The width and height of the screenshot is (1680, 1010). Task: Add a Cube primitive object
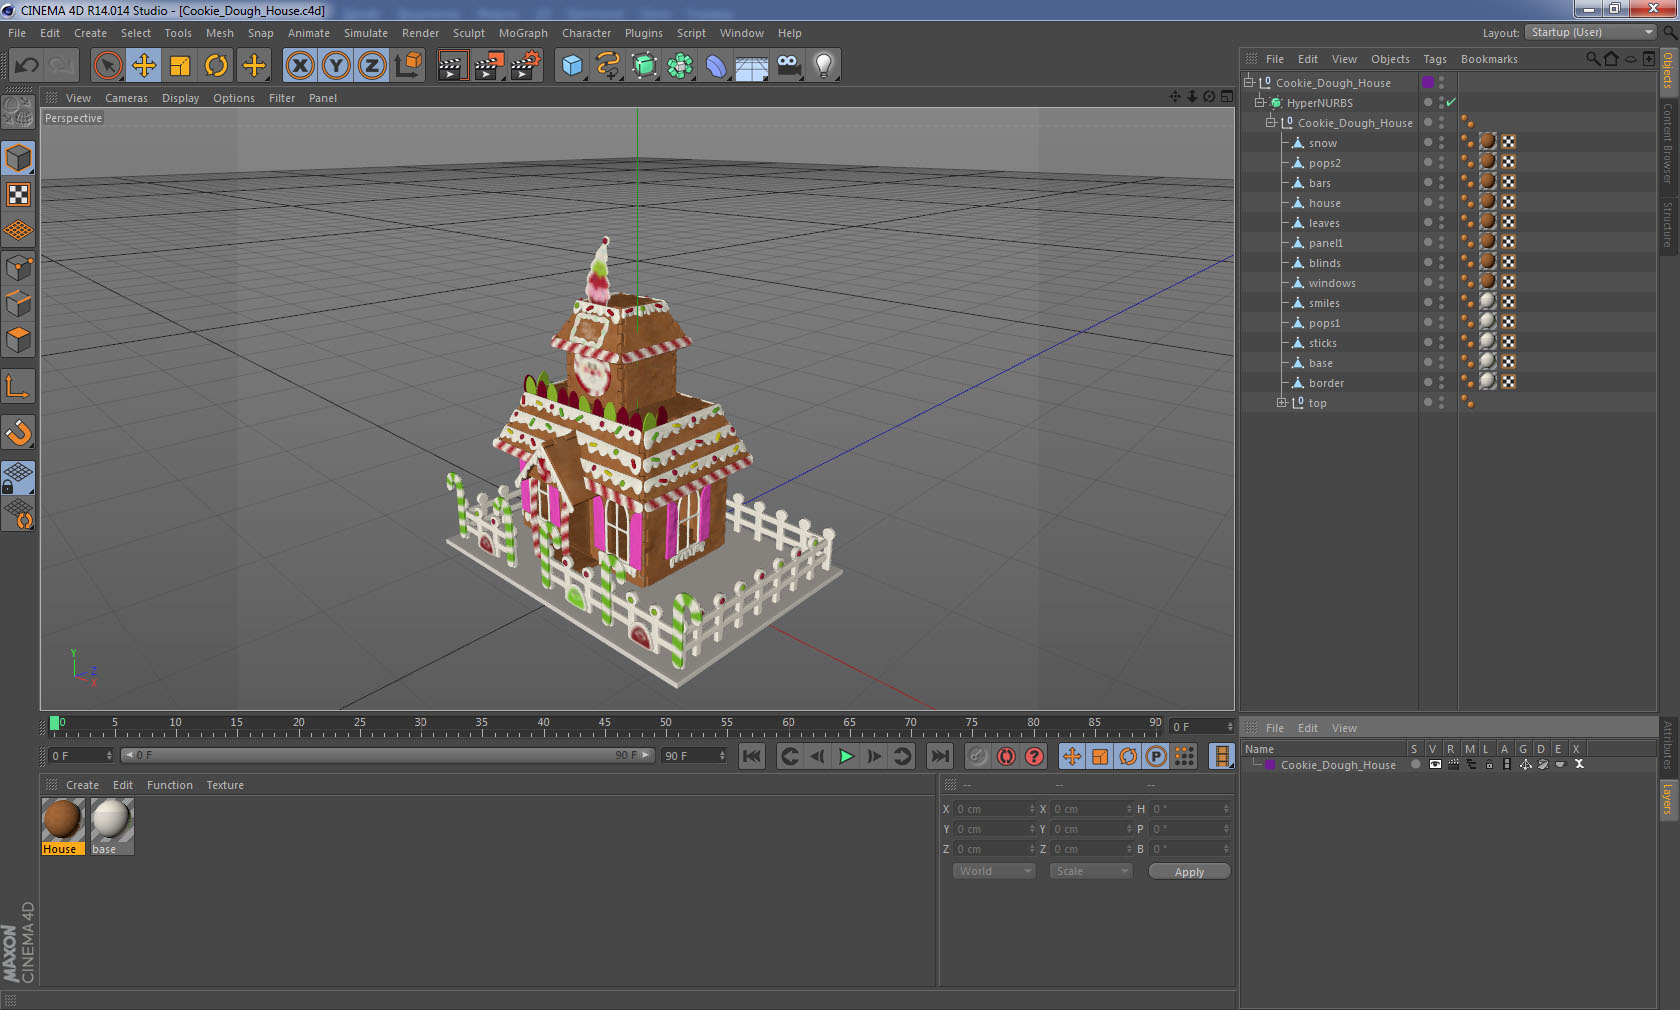point(572,66)
